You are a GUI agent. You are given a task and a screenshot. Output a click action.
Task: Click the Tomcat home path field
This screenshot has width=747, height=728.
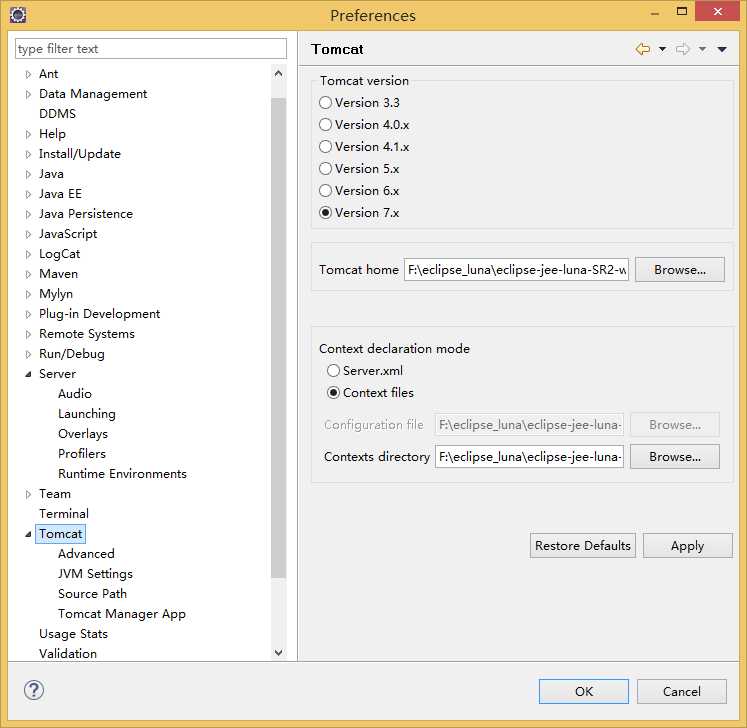click(516, 270)
